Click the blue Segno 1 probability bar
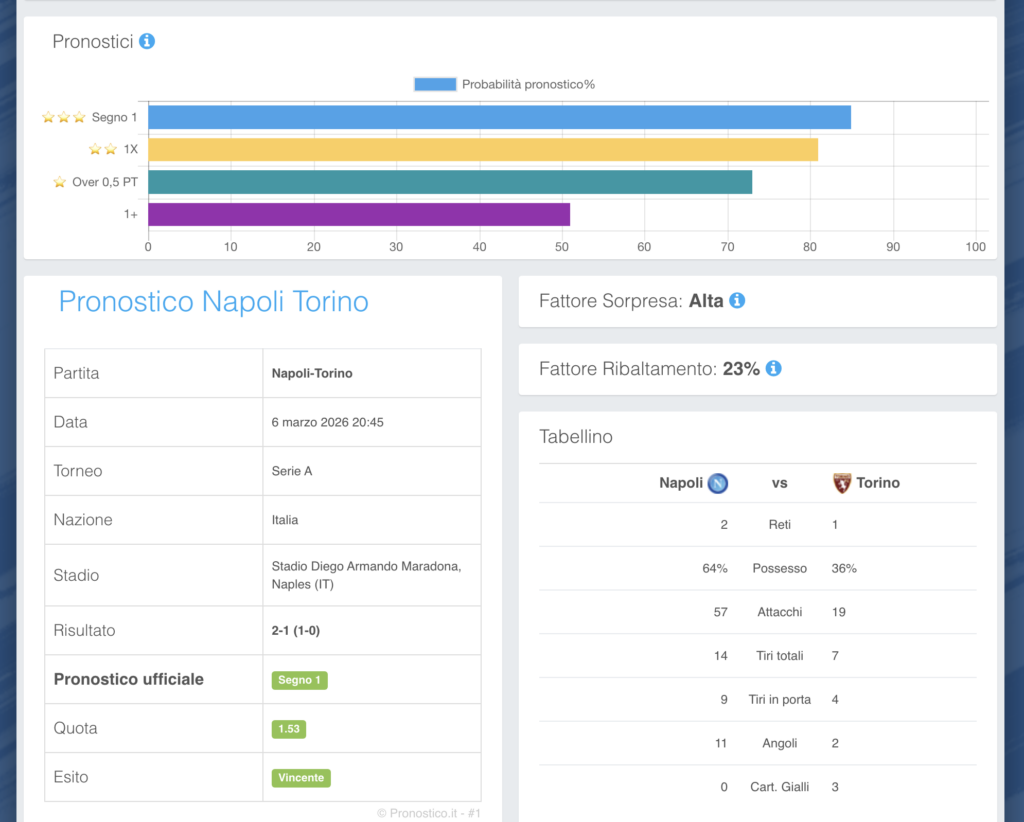 [x=499, y=117]
